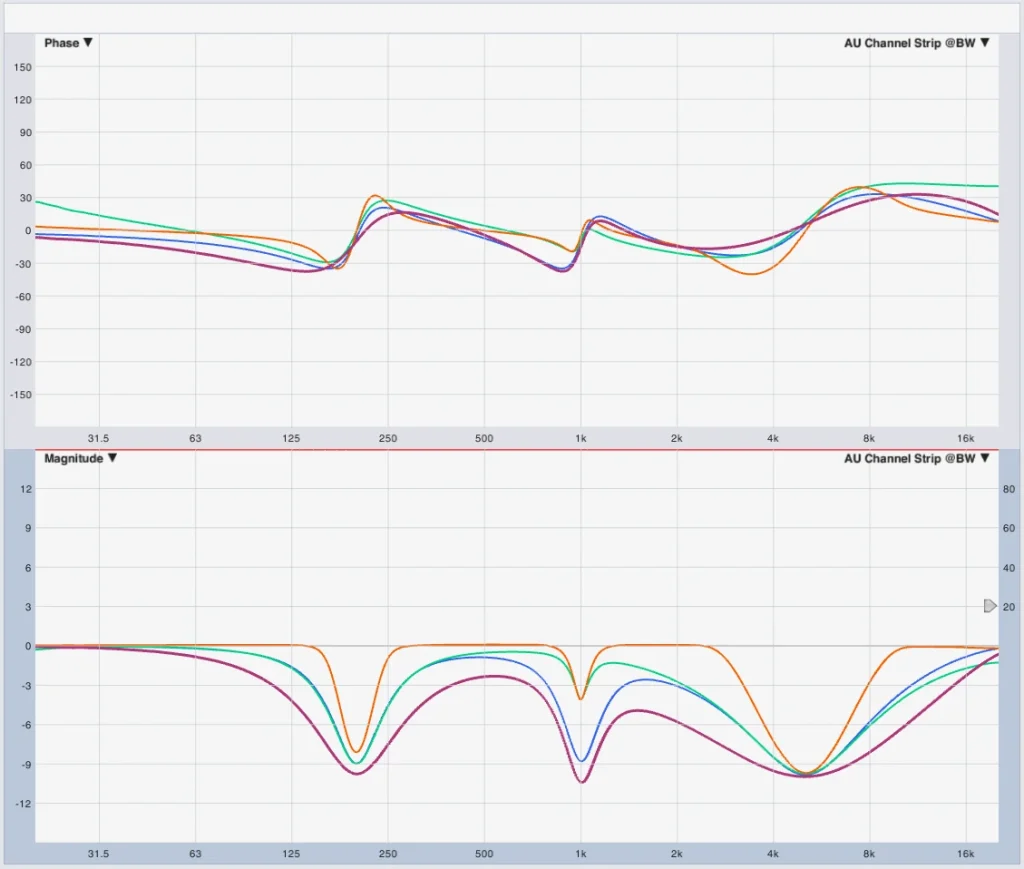
Task: Open the Phase dropdown menu
Action: click(x=68, y=43)
